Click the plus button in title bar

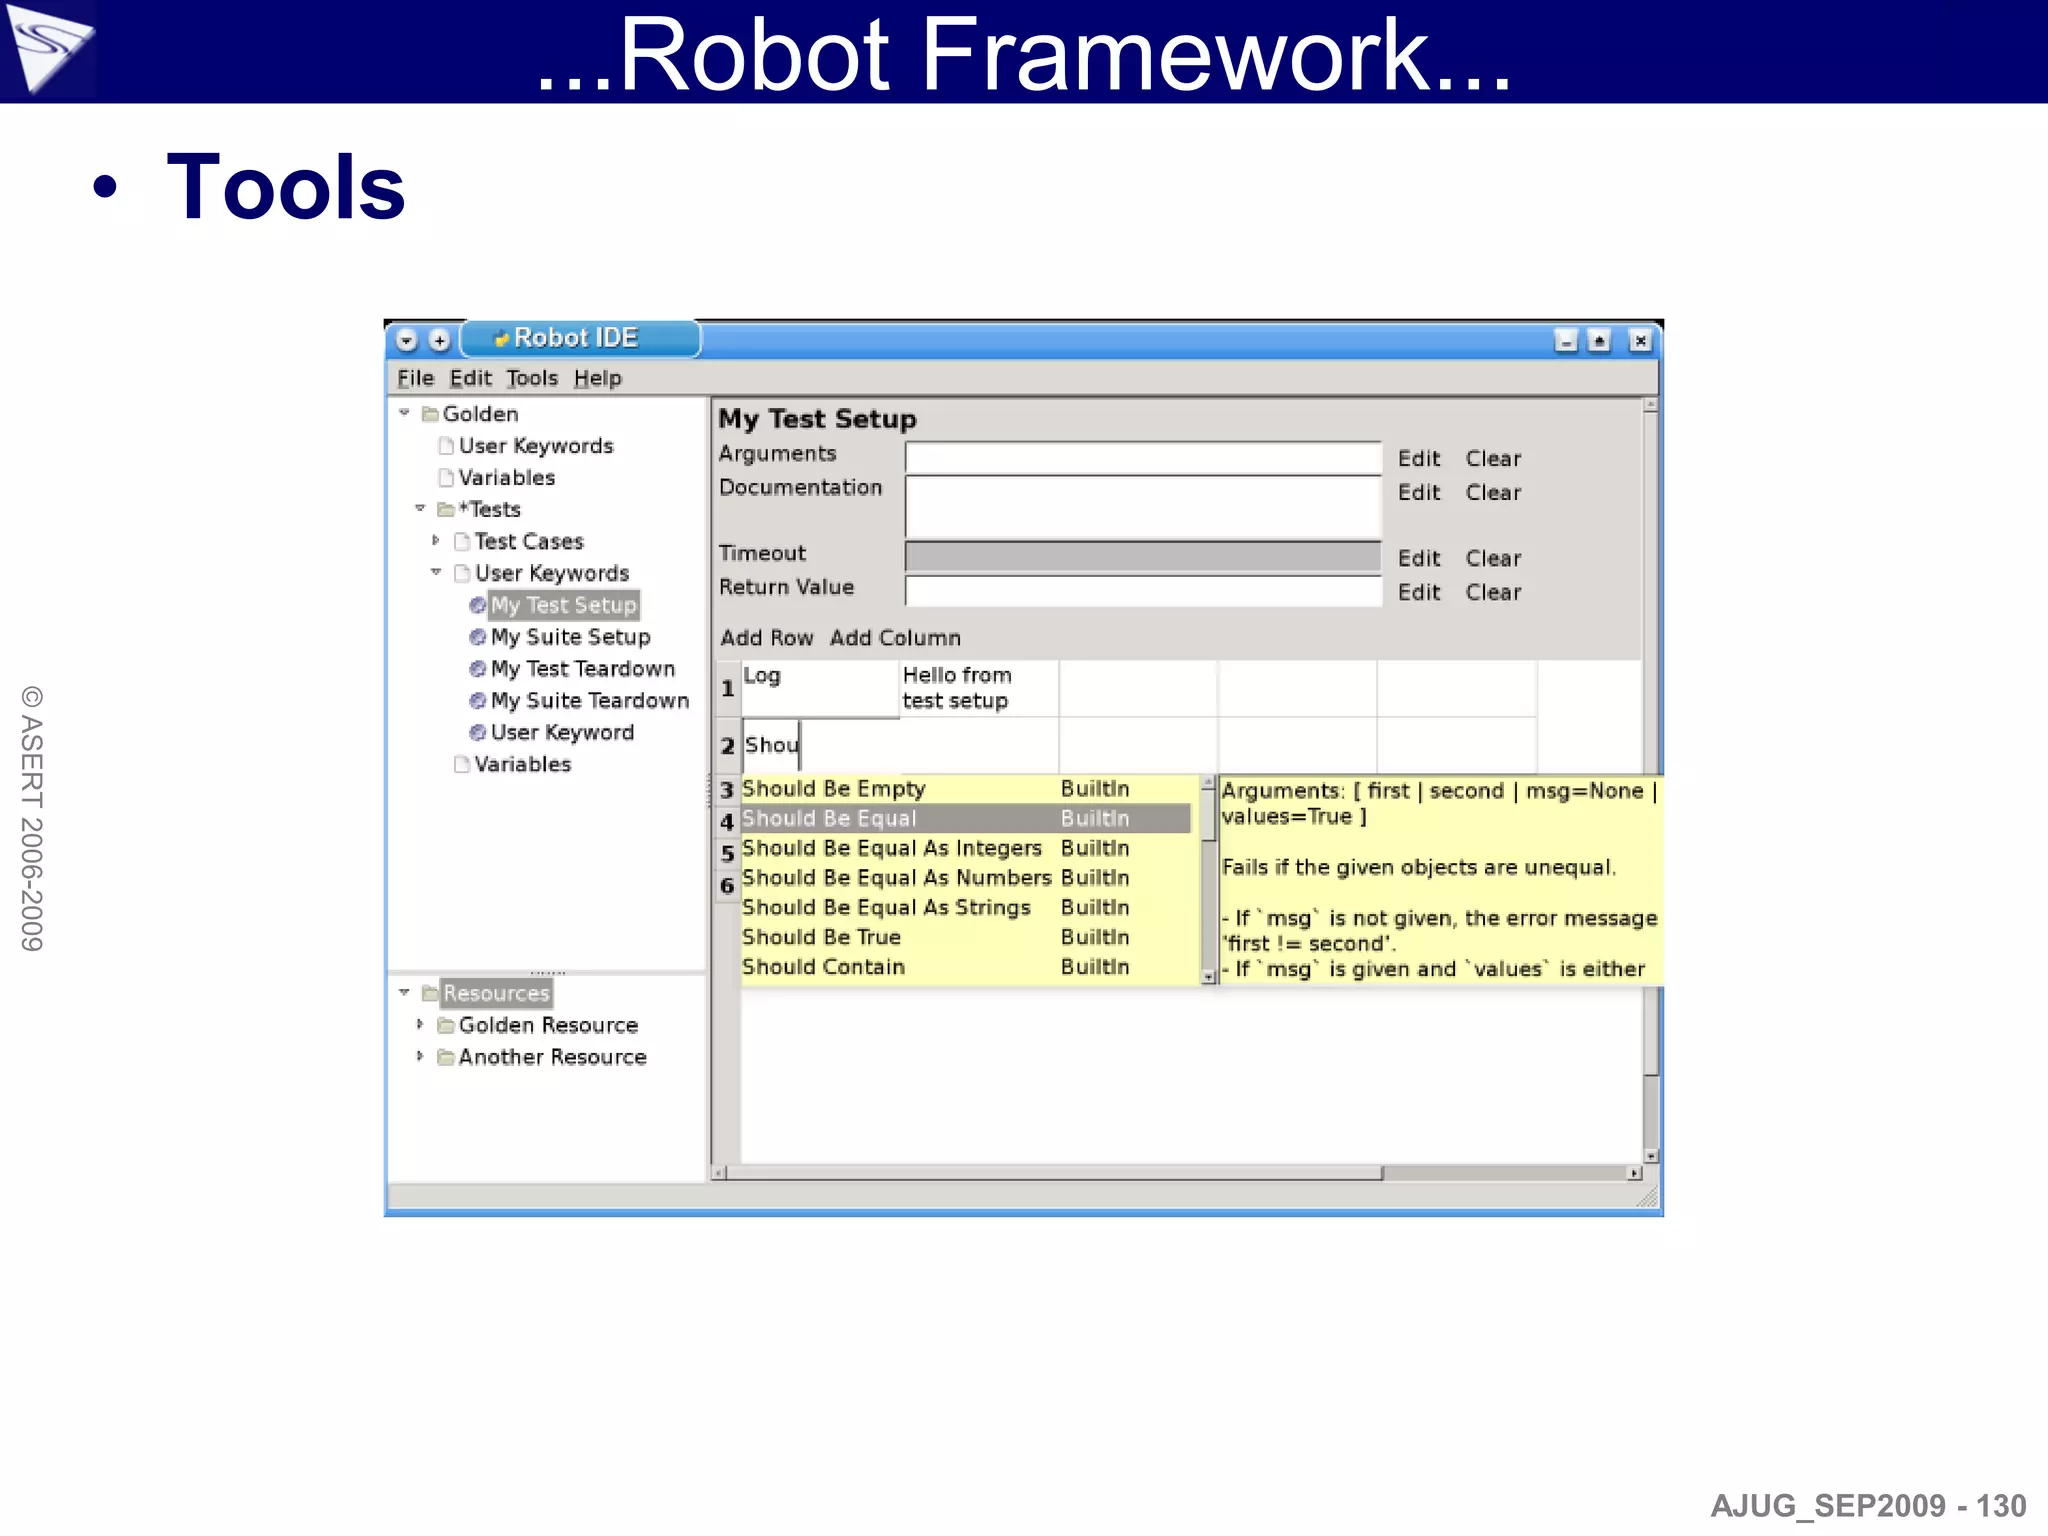pos(439,340)
